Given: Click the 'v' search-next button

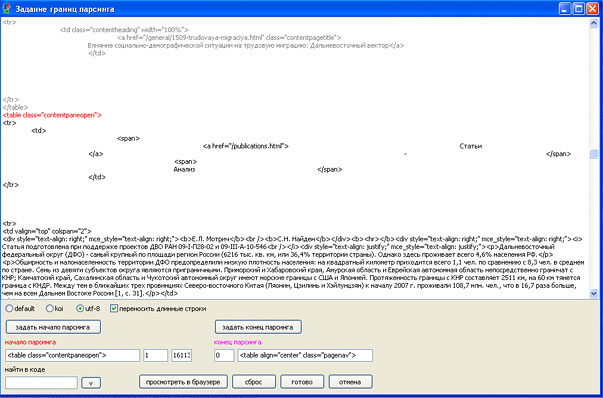Looking at the screenshot, I should click(91, 383).
